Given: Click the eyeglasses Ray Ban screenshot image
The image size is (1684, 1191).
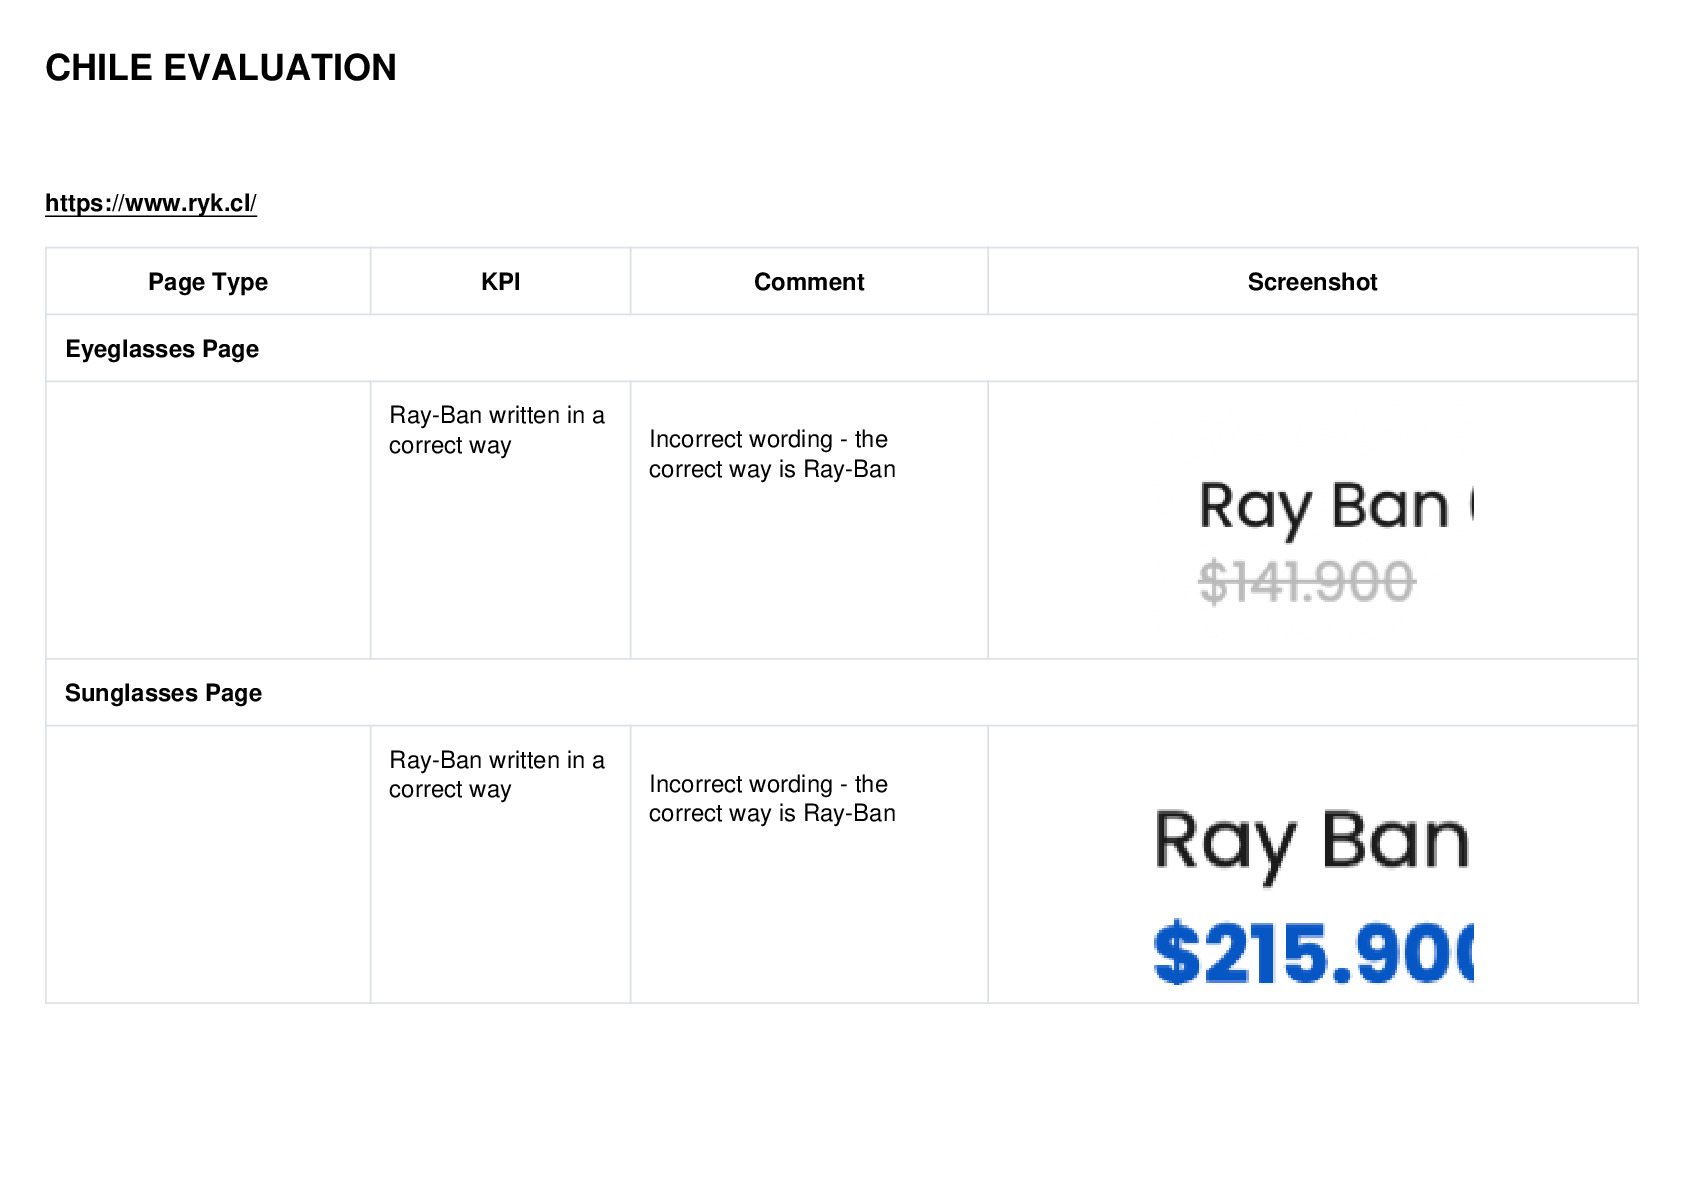Looking at the screenshot, I should [x=1336, y=541].
